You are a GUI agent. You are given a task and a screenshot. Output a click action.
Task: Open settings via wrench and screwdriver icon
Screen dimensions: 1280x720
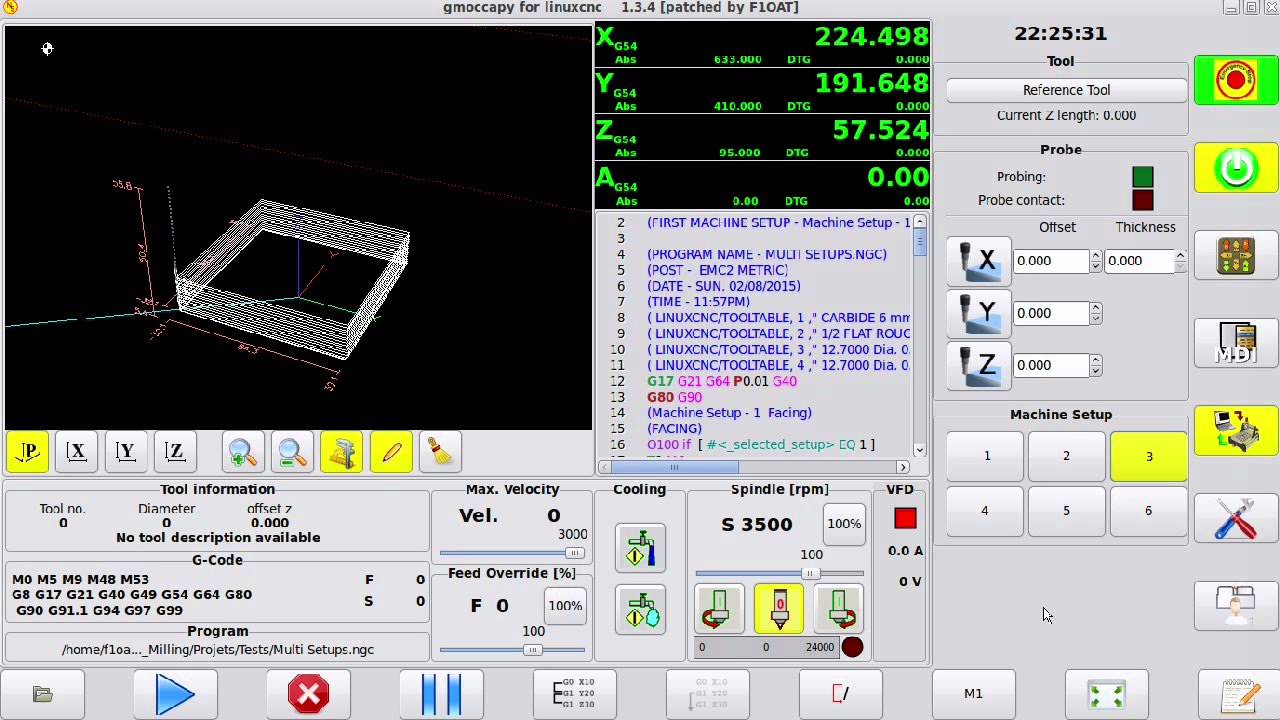(1236, 519)
